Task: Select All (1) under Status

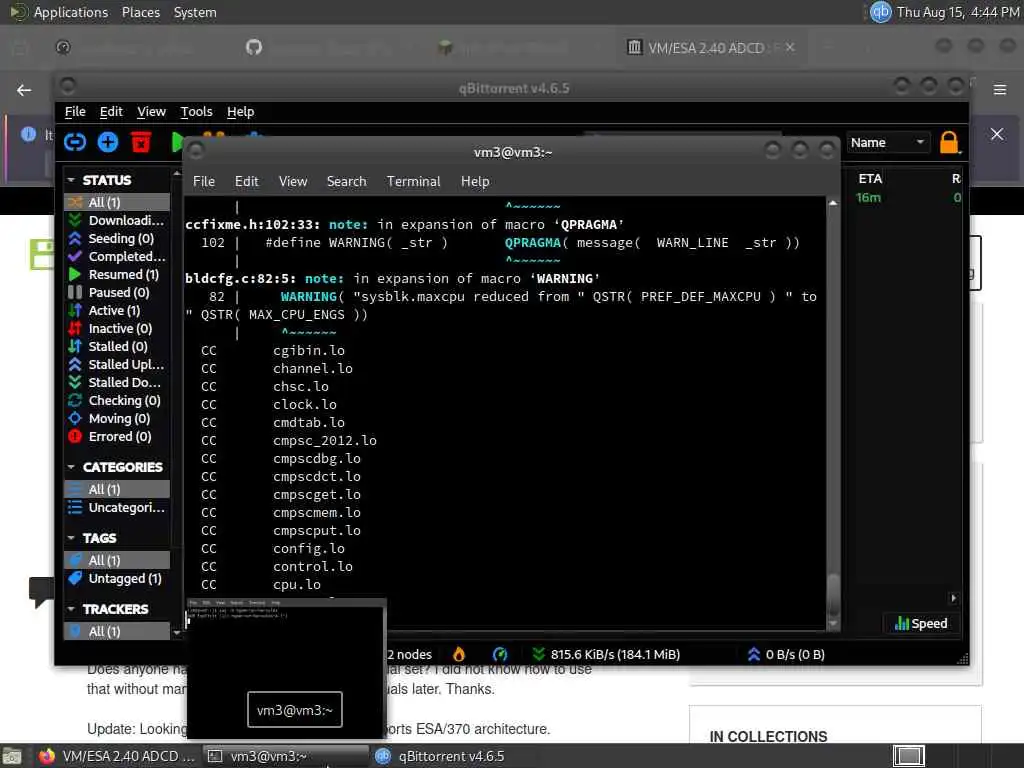Action: pos(118,202)
